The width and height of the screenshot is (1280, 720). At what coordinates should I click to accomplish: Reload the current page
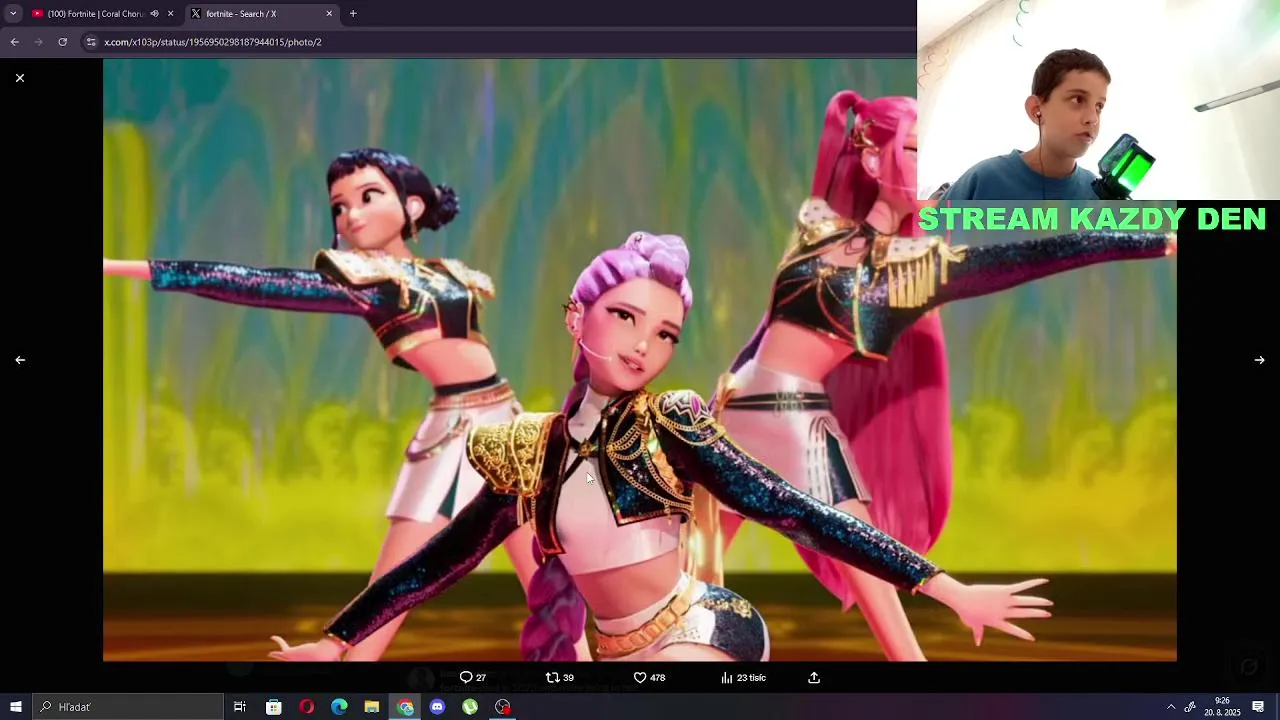pos(62,42)
